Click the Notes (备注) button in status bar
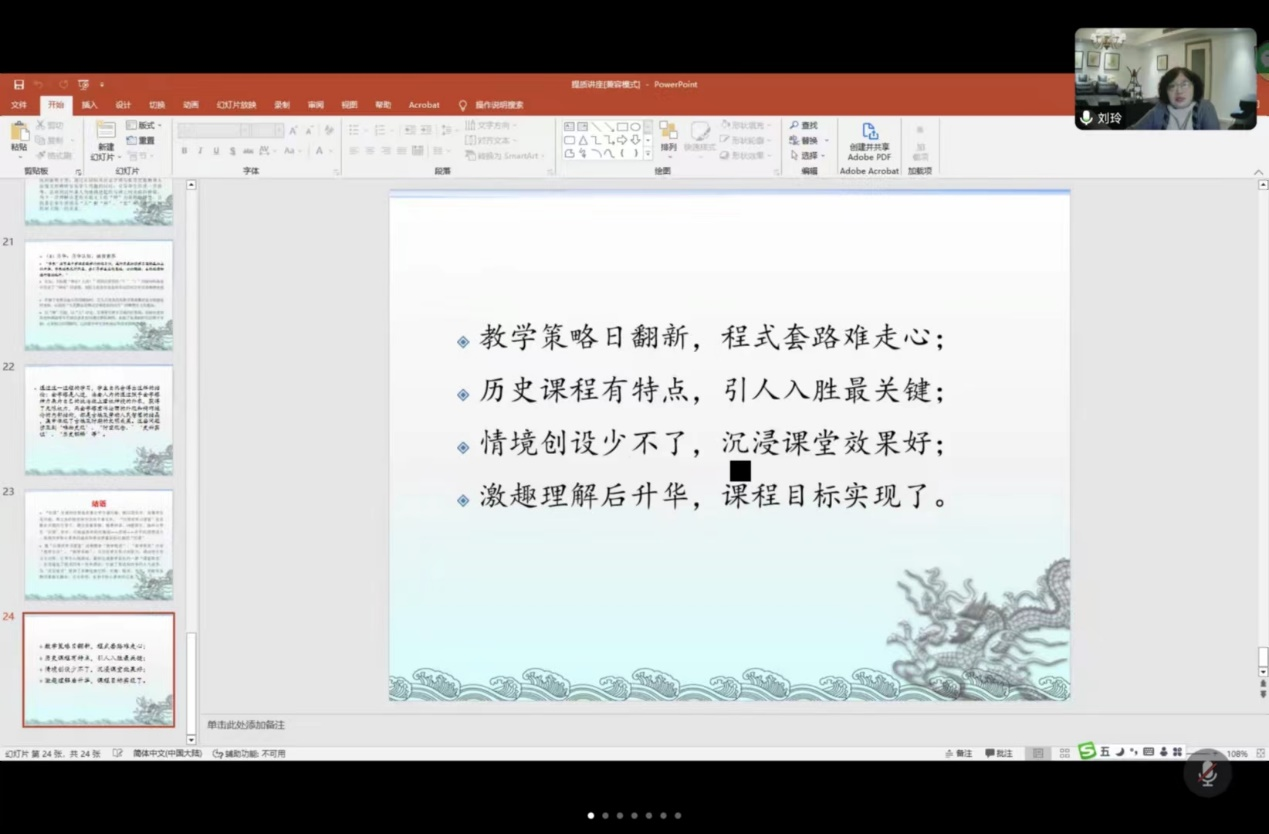The height and width of the screenshot is (834, 1269). click(958, 753)
